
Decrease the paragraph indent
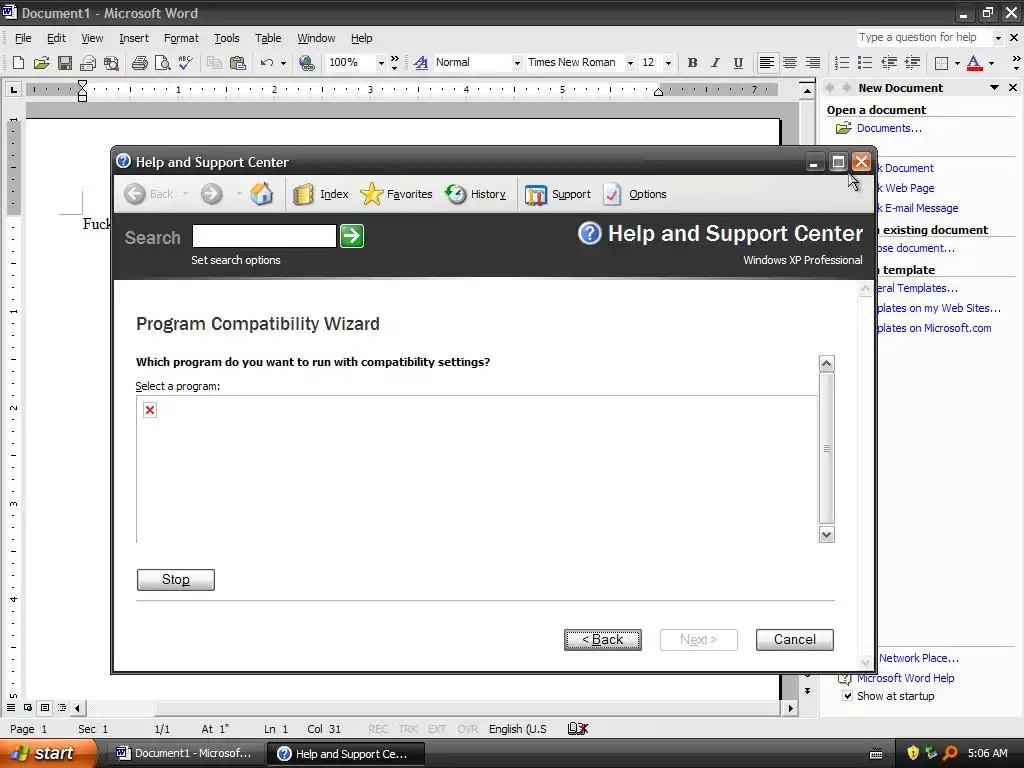(889, 63)
